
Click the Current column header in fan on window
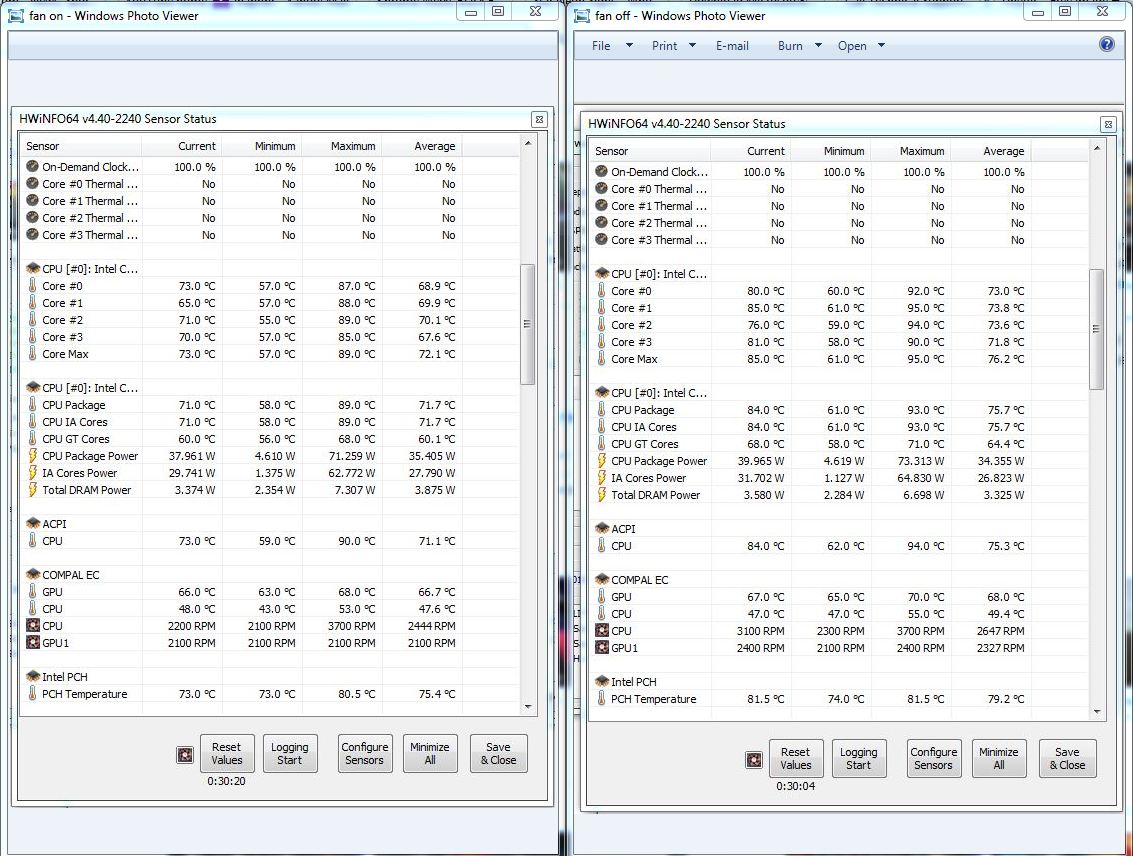coord(182,146)
